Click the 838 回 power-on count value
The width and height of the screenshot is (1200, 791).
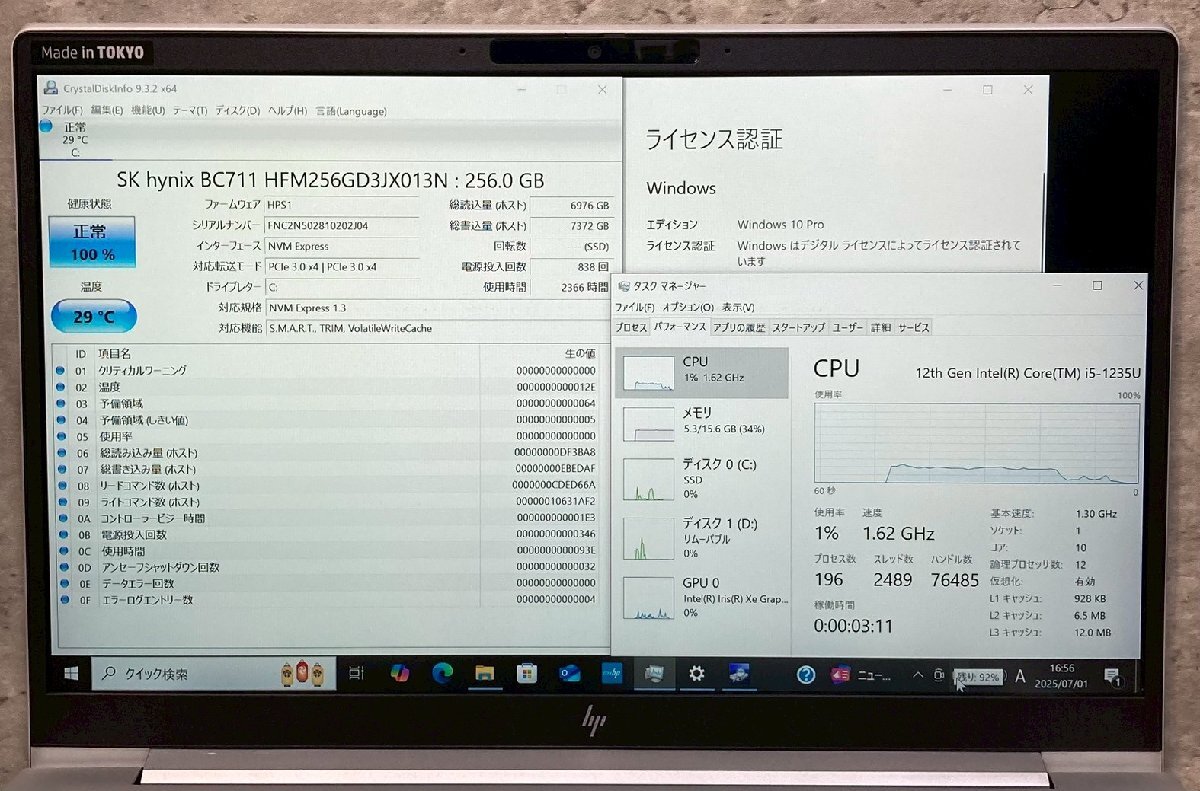[570, 267]
